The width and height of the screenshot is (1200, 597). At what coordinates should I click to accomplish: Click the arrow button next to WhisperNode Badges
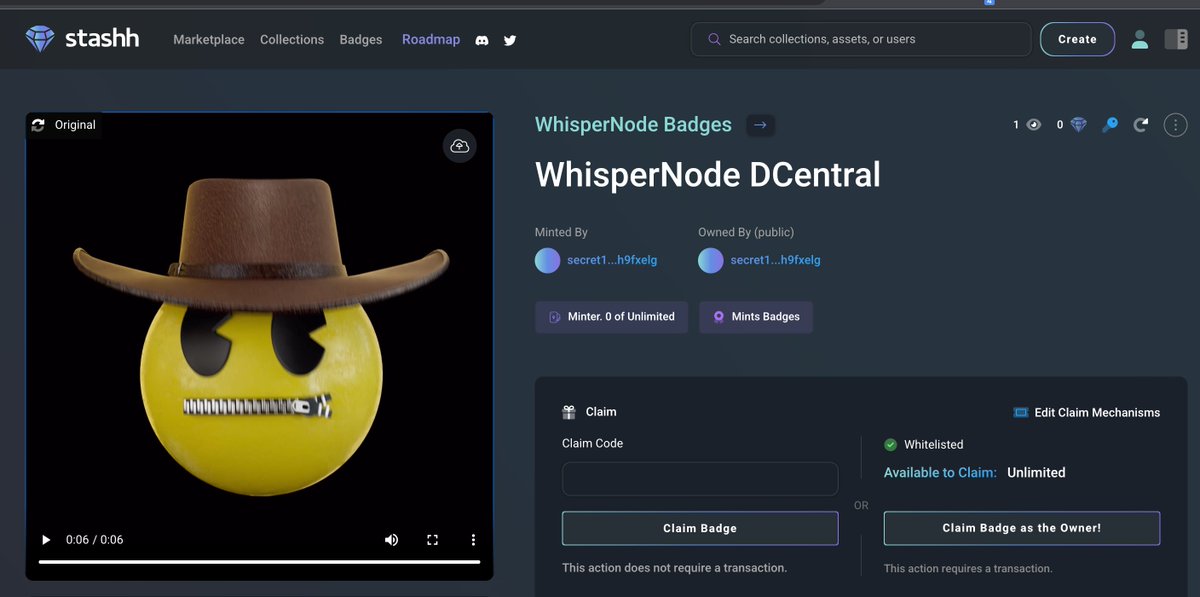760,125
